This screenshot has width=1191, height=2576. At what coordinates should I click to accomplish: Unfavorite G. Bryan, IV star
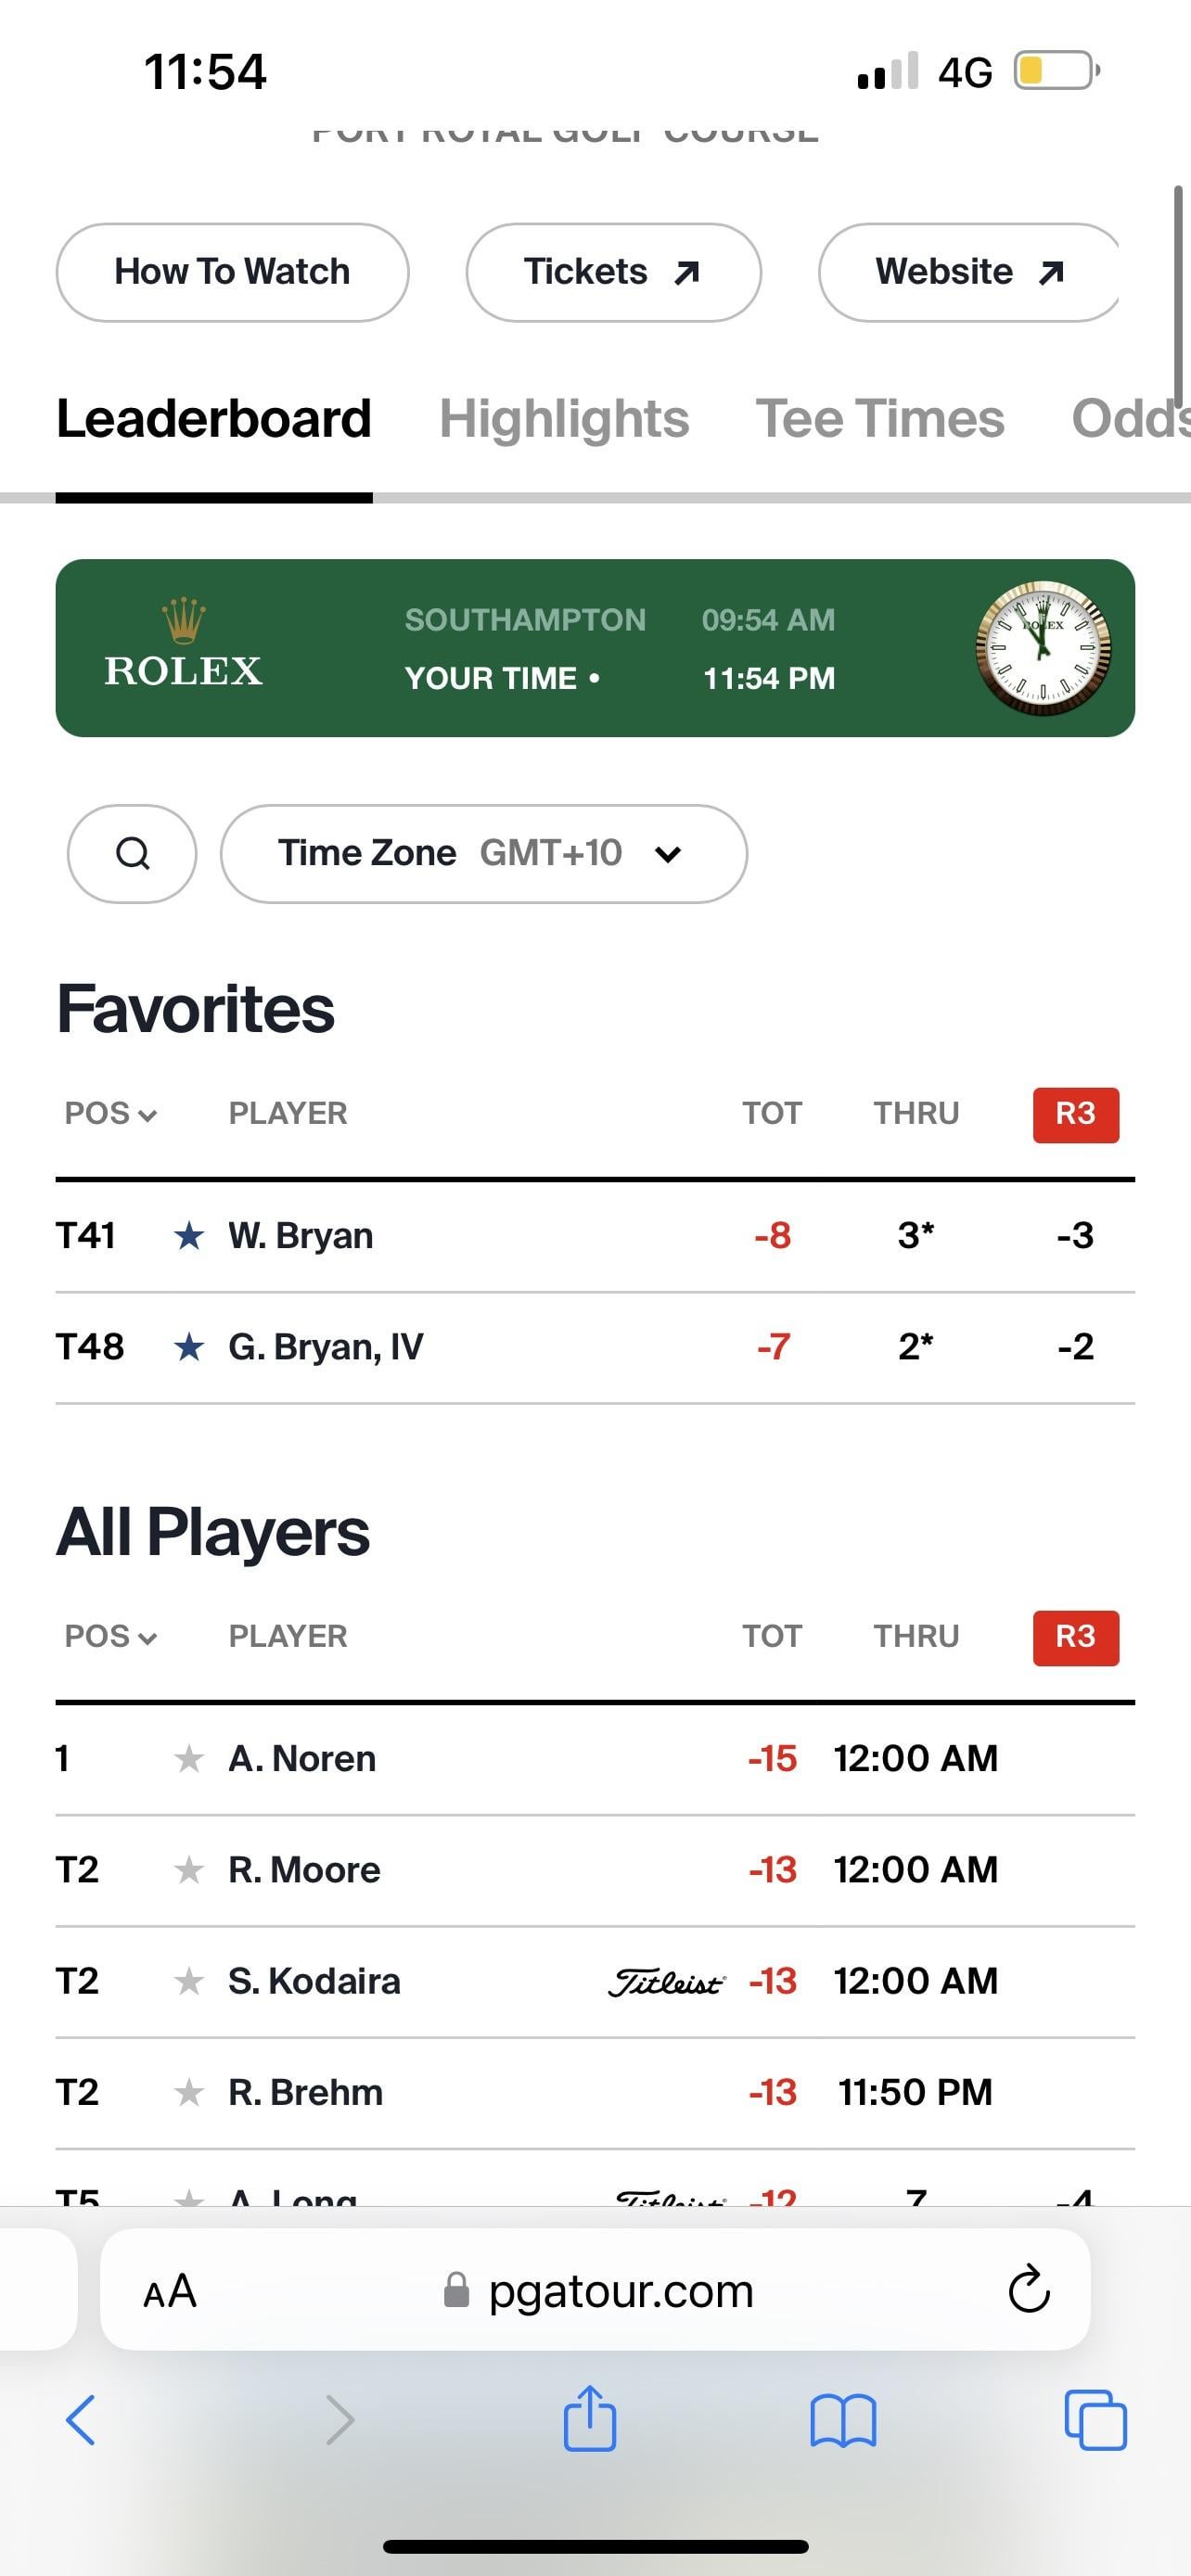(x=189, y=1347)
